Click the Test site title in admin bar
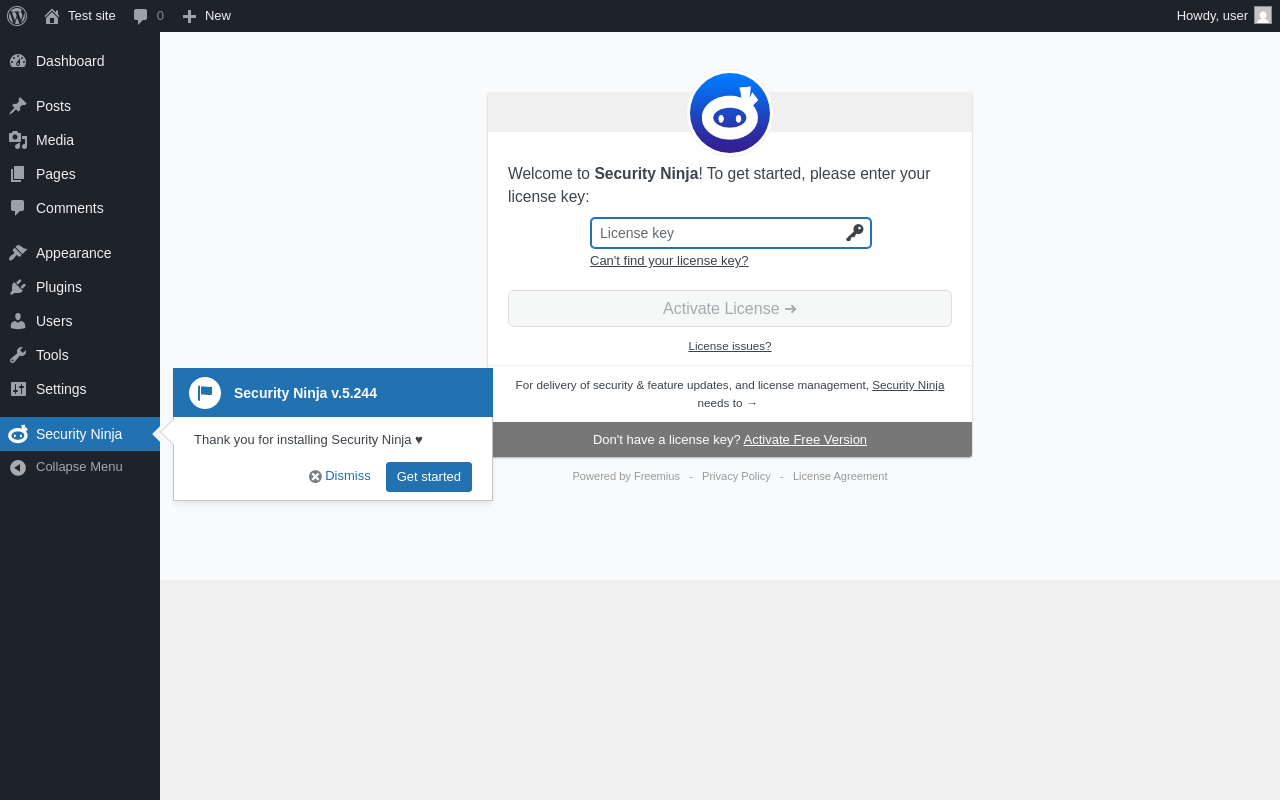Viewport: 1280px width, 800px height. click(92, 16)
